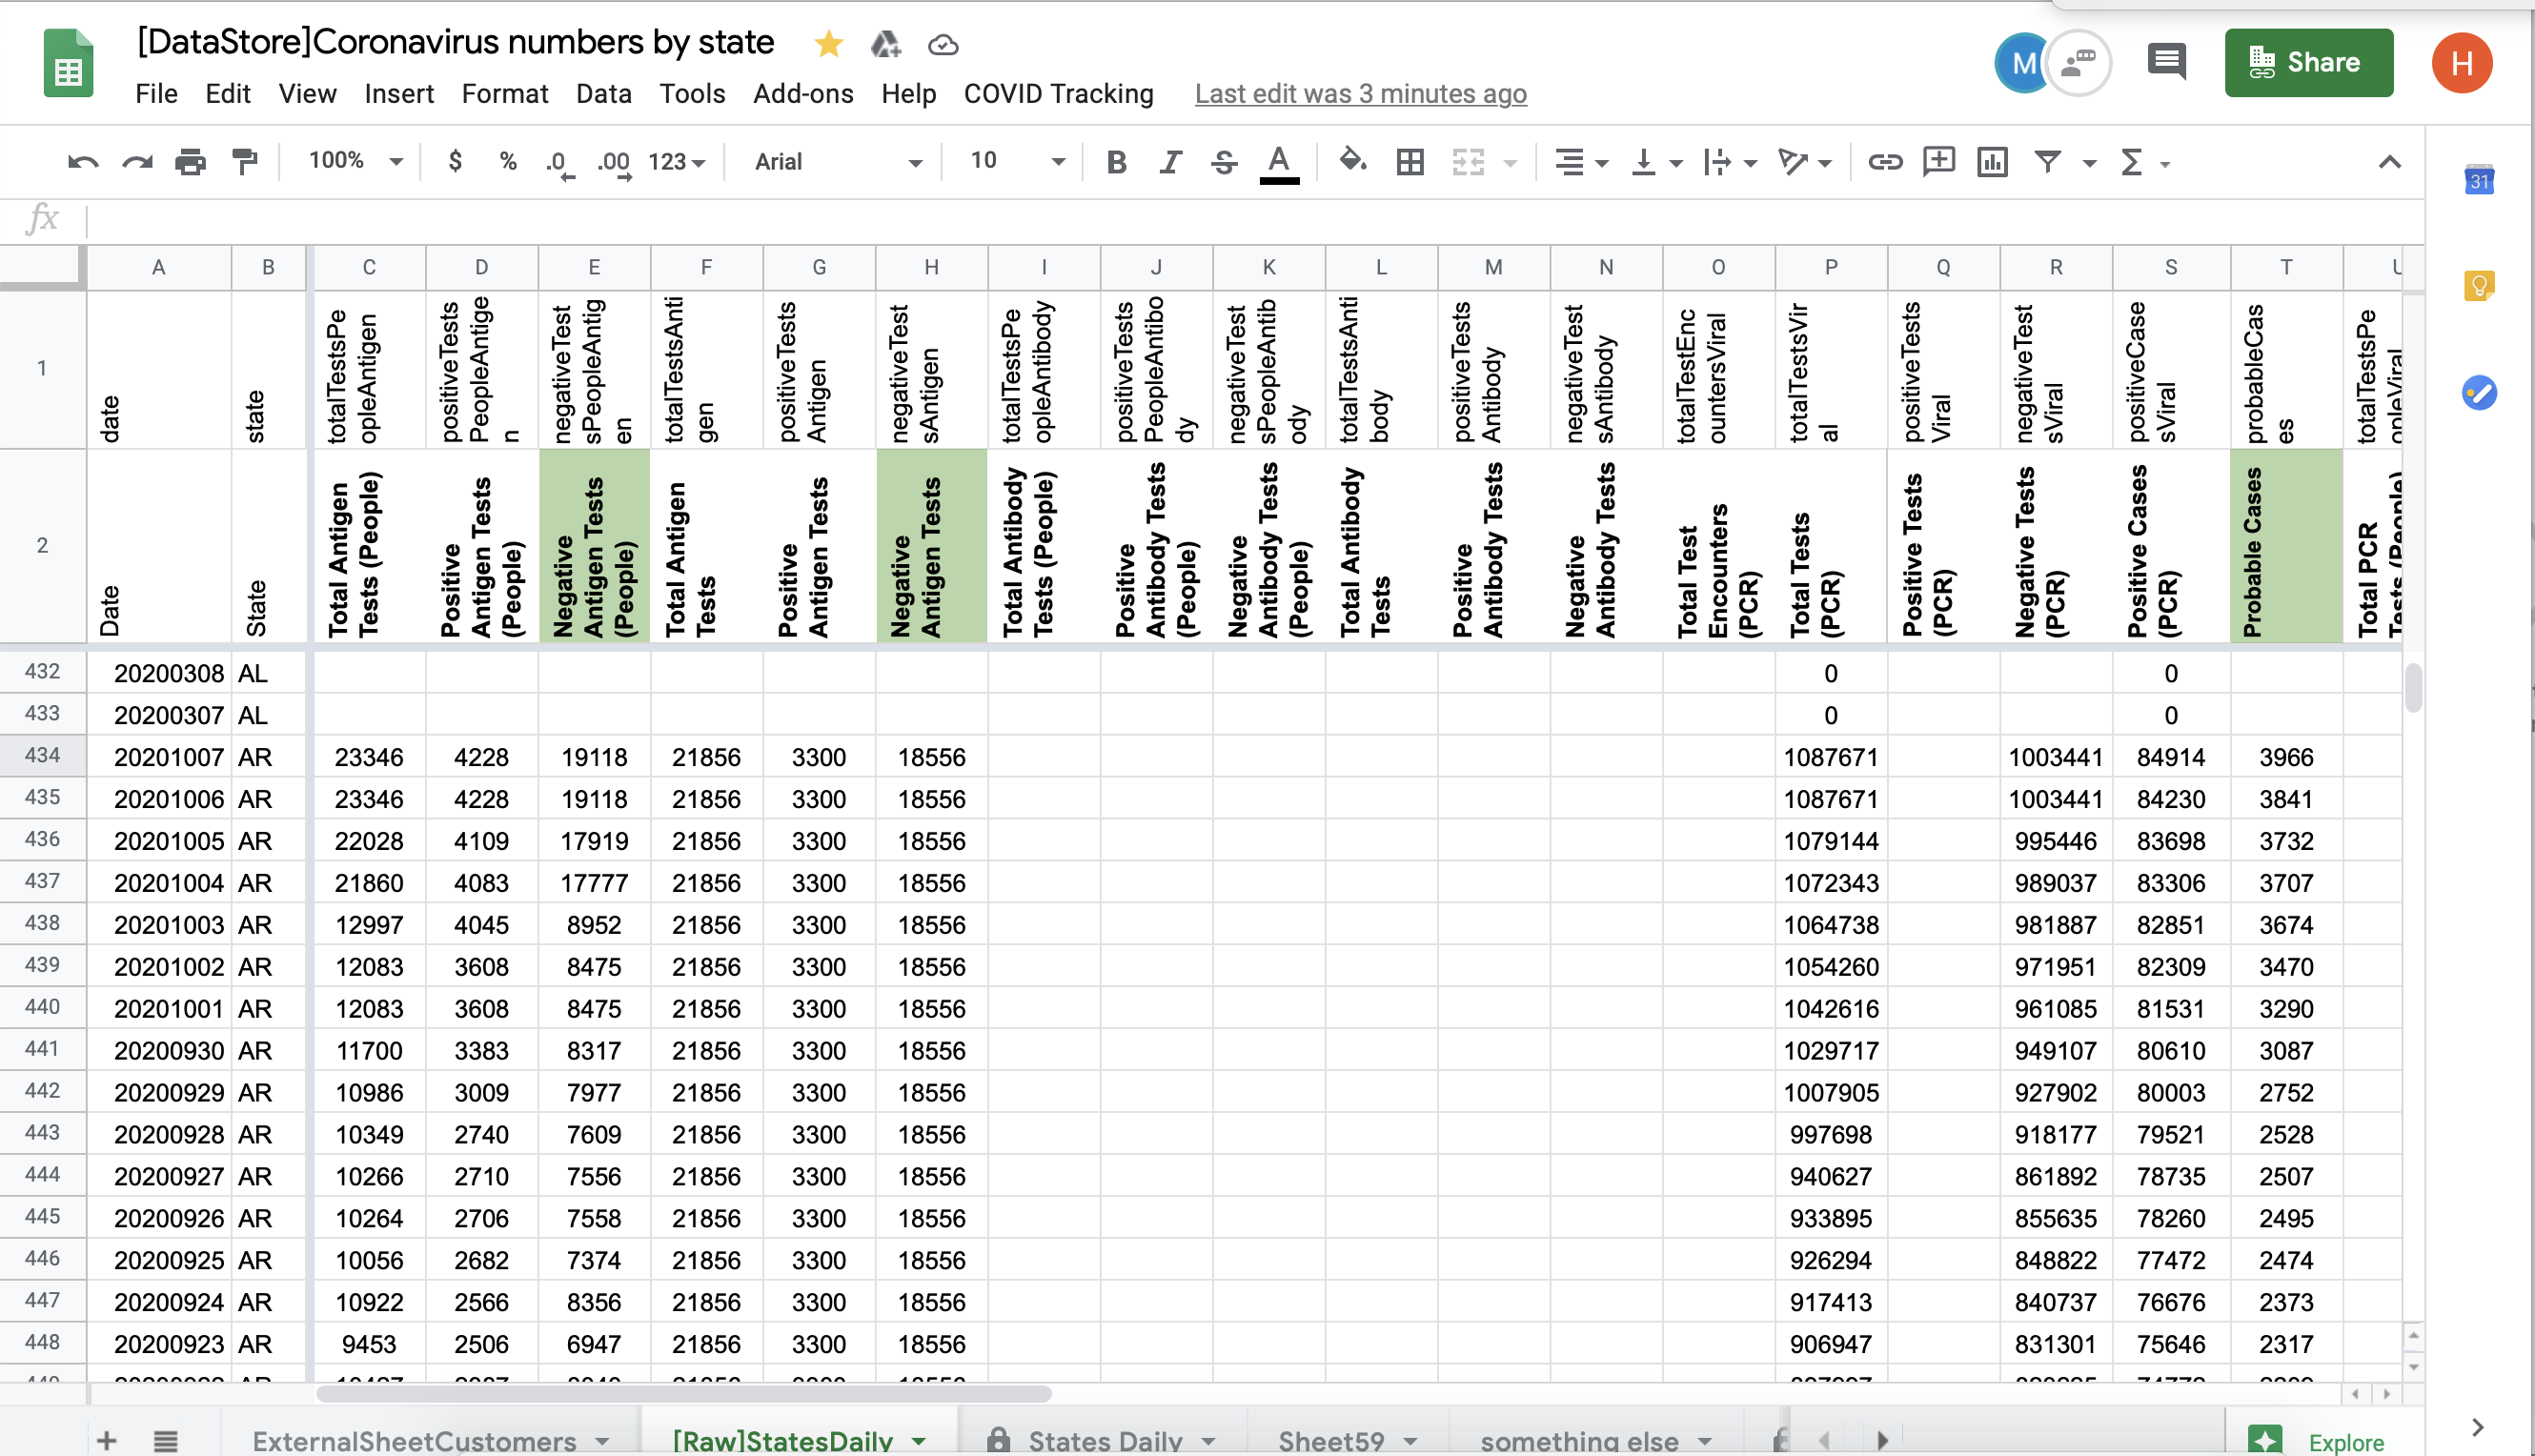Image resolution: width=2535 pixels, height=1456 pixels.
Task: Insert a comment from toolbar
Action: coord(1938,161)
